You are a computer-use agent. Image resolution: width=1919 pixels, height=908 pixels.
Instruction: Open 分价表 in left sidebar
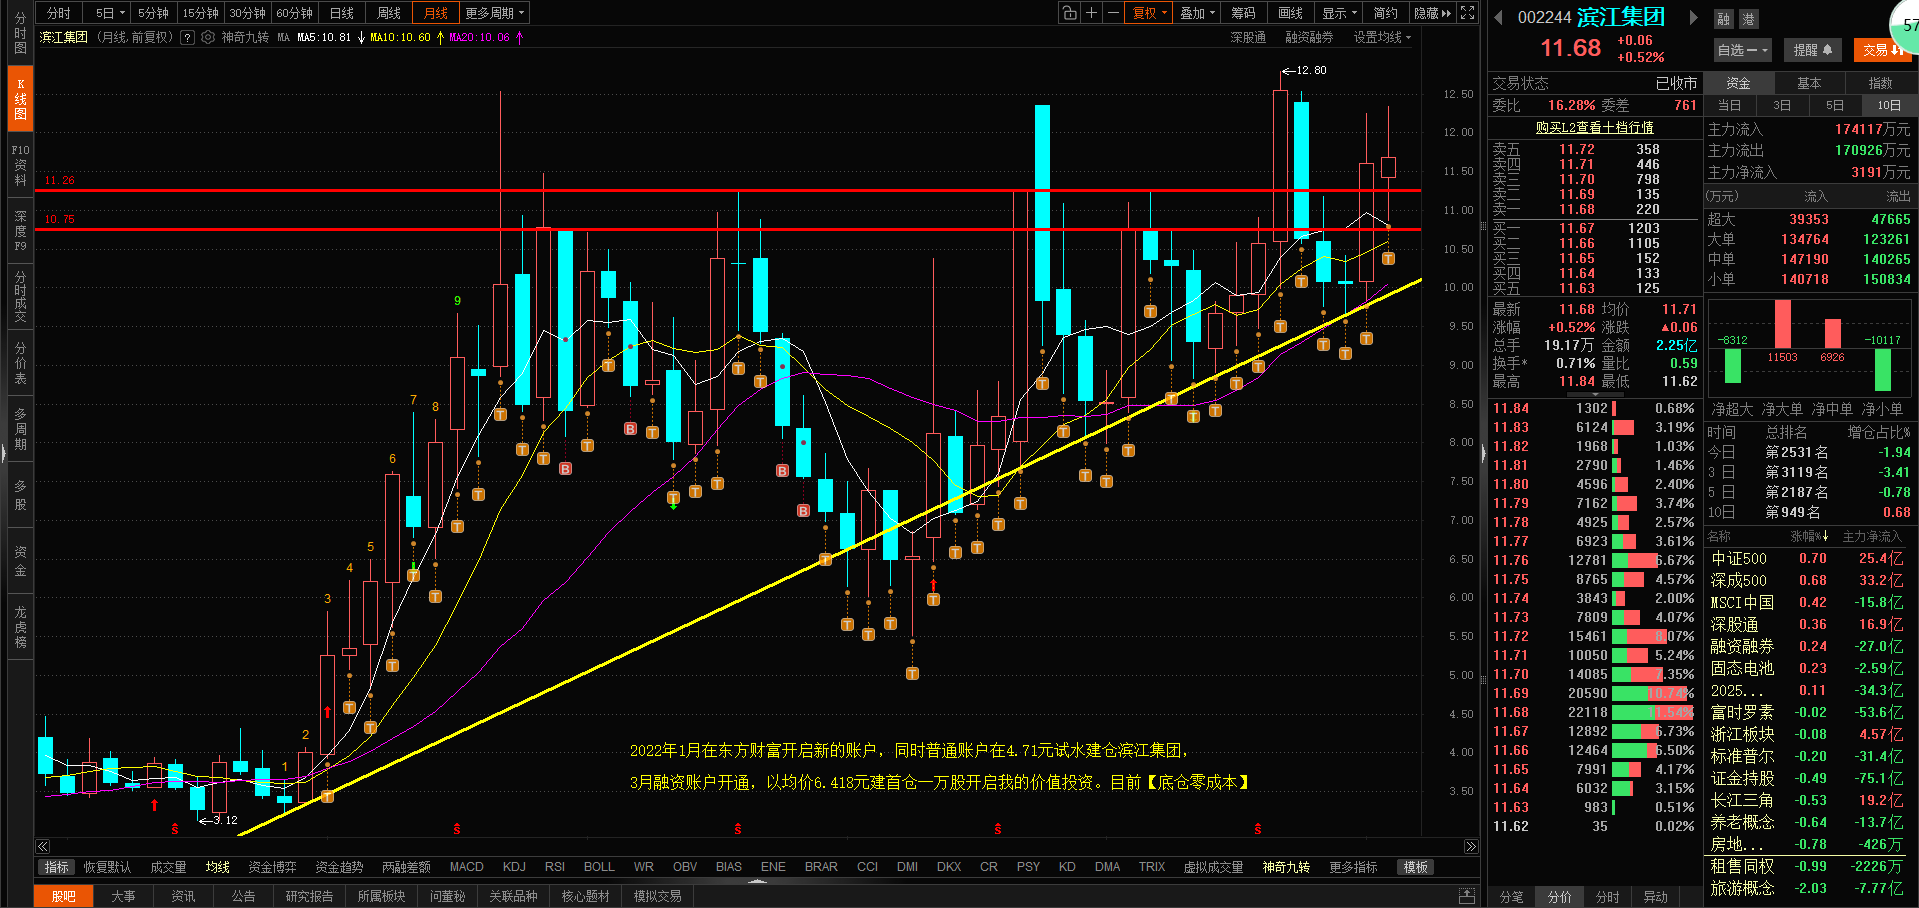(20, 363)
